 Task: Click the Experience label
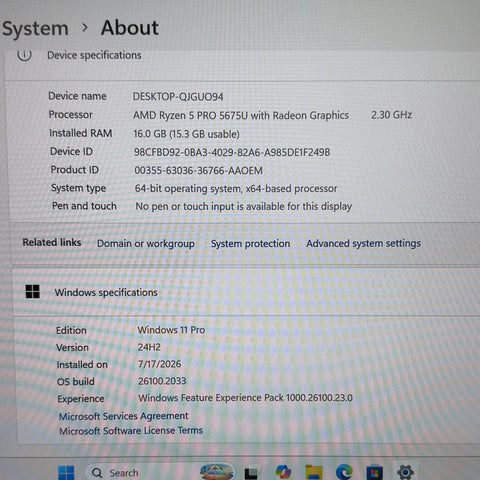click(81, 399)
